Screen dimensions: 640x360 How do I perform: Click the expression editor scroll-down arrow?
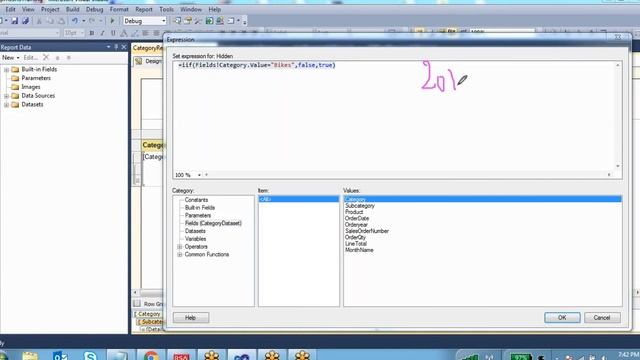coord(618,166)
